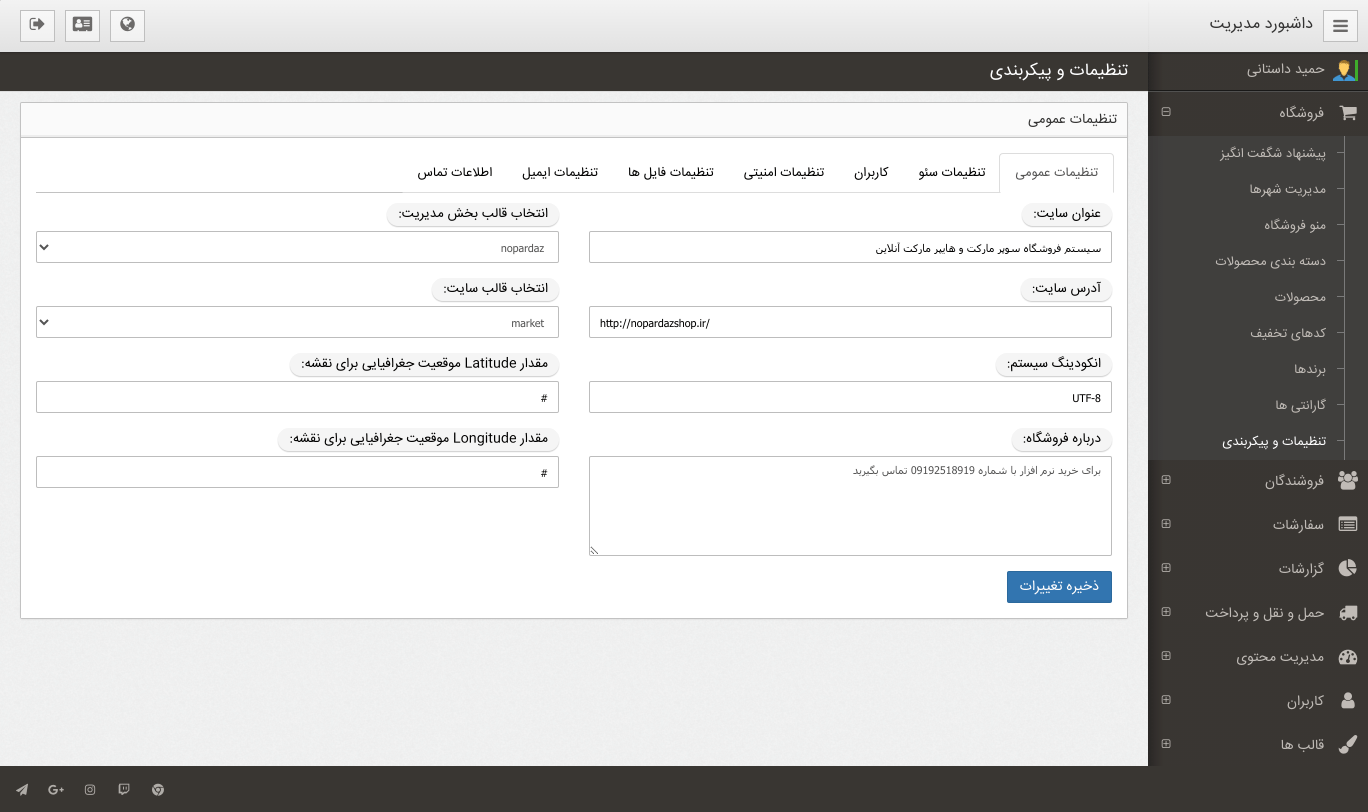Toggle the hamburger menu next to داشبورد مدیریت
This screenshot has height=812, width=1368.
(1340, 25)
